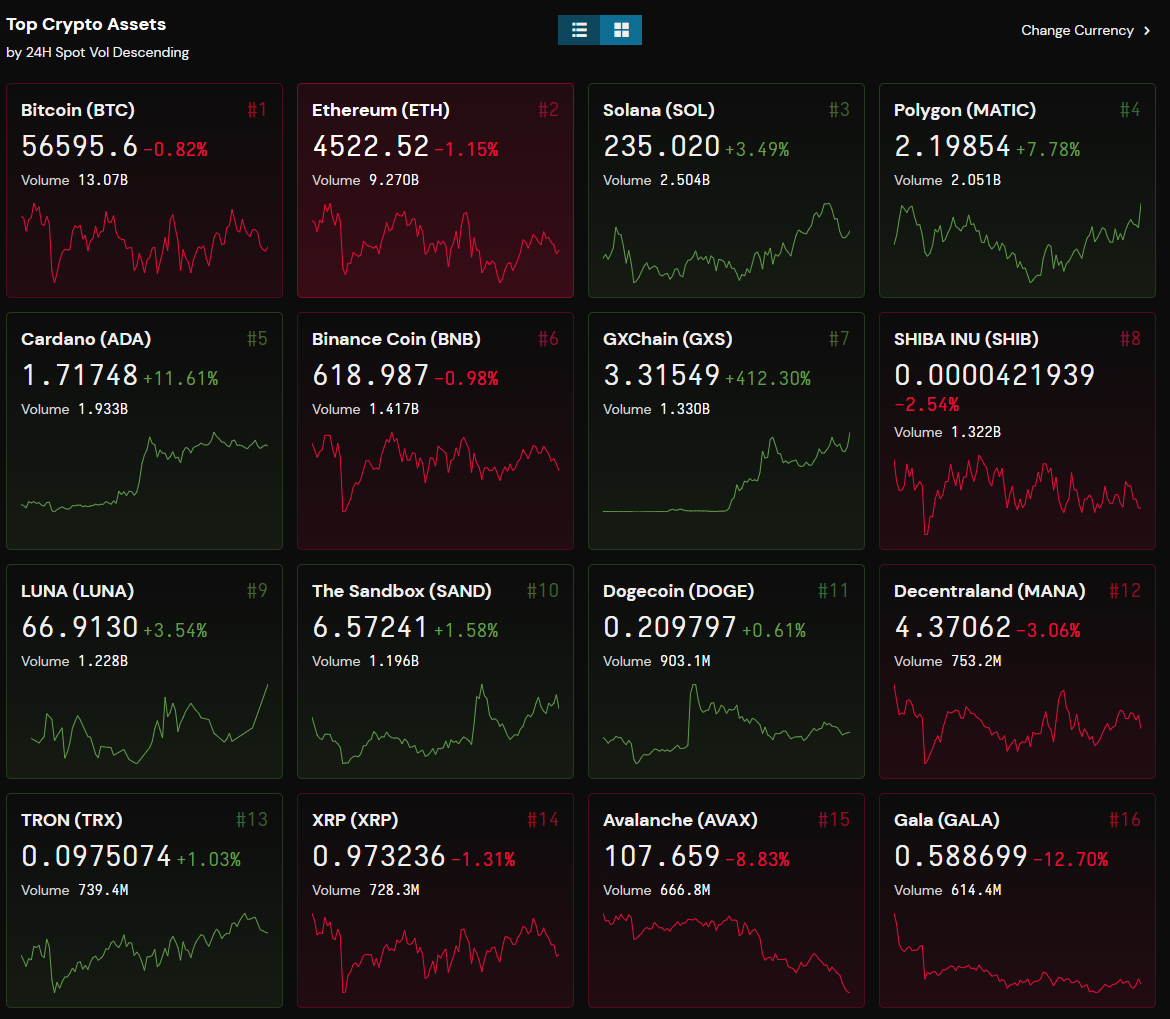
Task: Switch to grid view layout
Action: pos(621,30)
